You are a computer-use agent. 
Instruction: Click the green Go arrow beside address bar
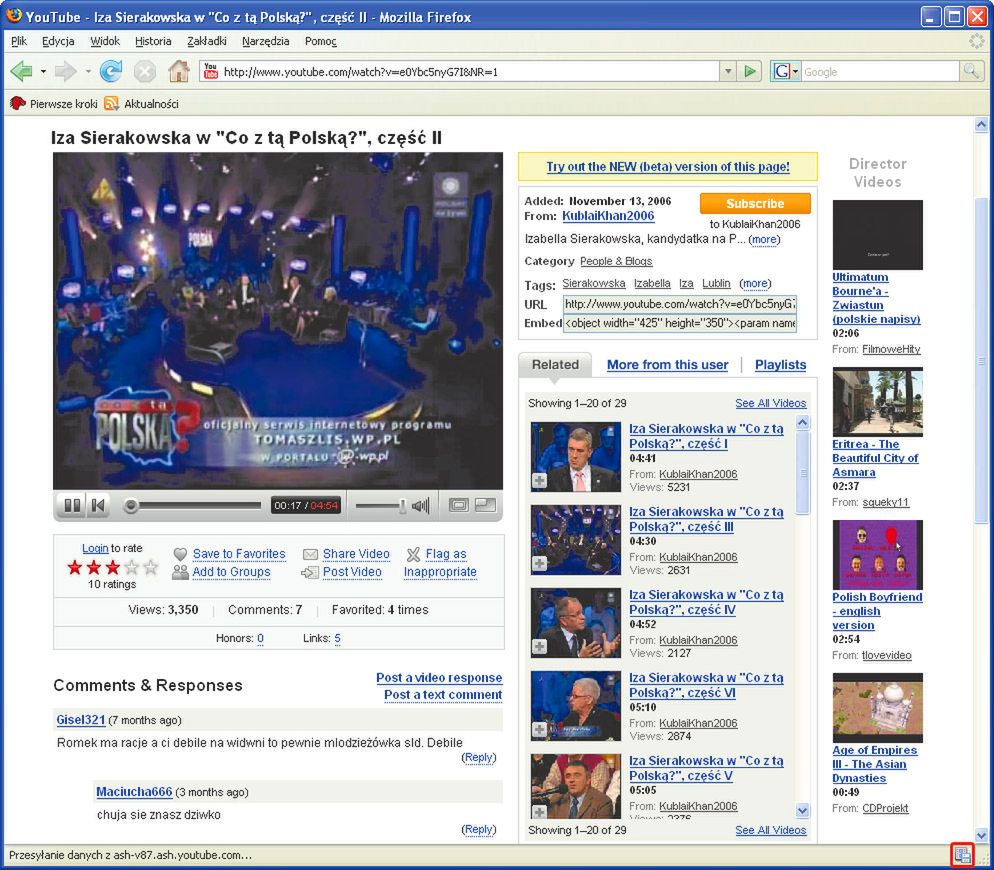[x=750, y=71]
